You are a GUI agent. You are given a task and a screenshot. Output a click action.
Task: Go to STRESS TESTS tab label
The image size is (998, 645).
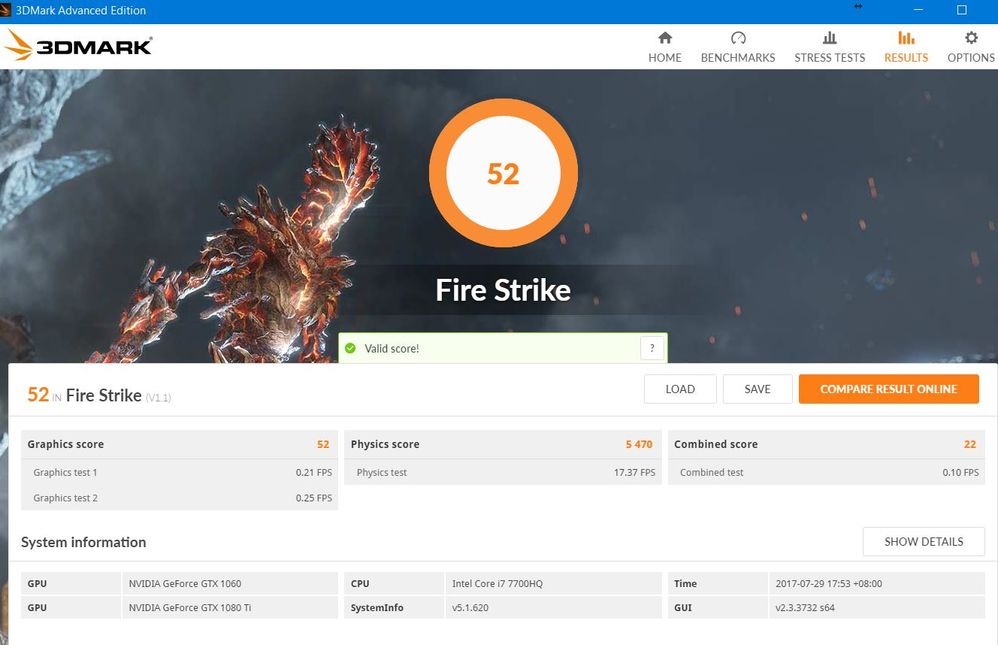[x=829, y=58]
